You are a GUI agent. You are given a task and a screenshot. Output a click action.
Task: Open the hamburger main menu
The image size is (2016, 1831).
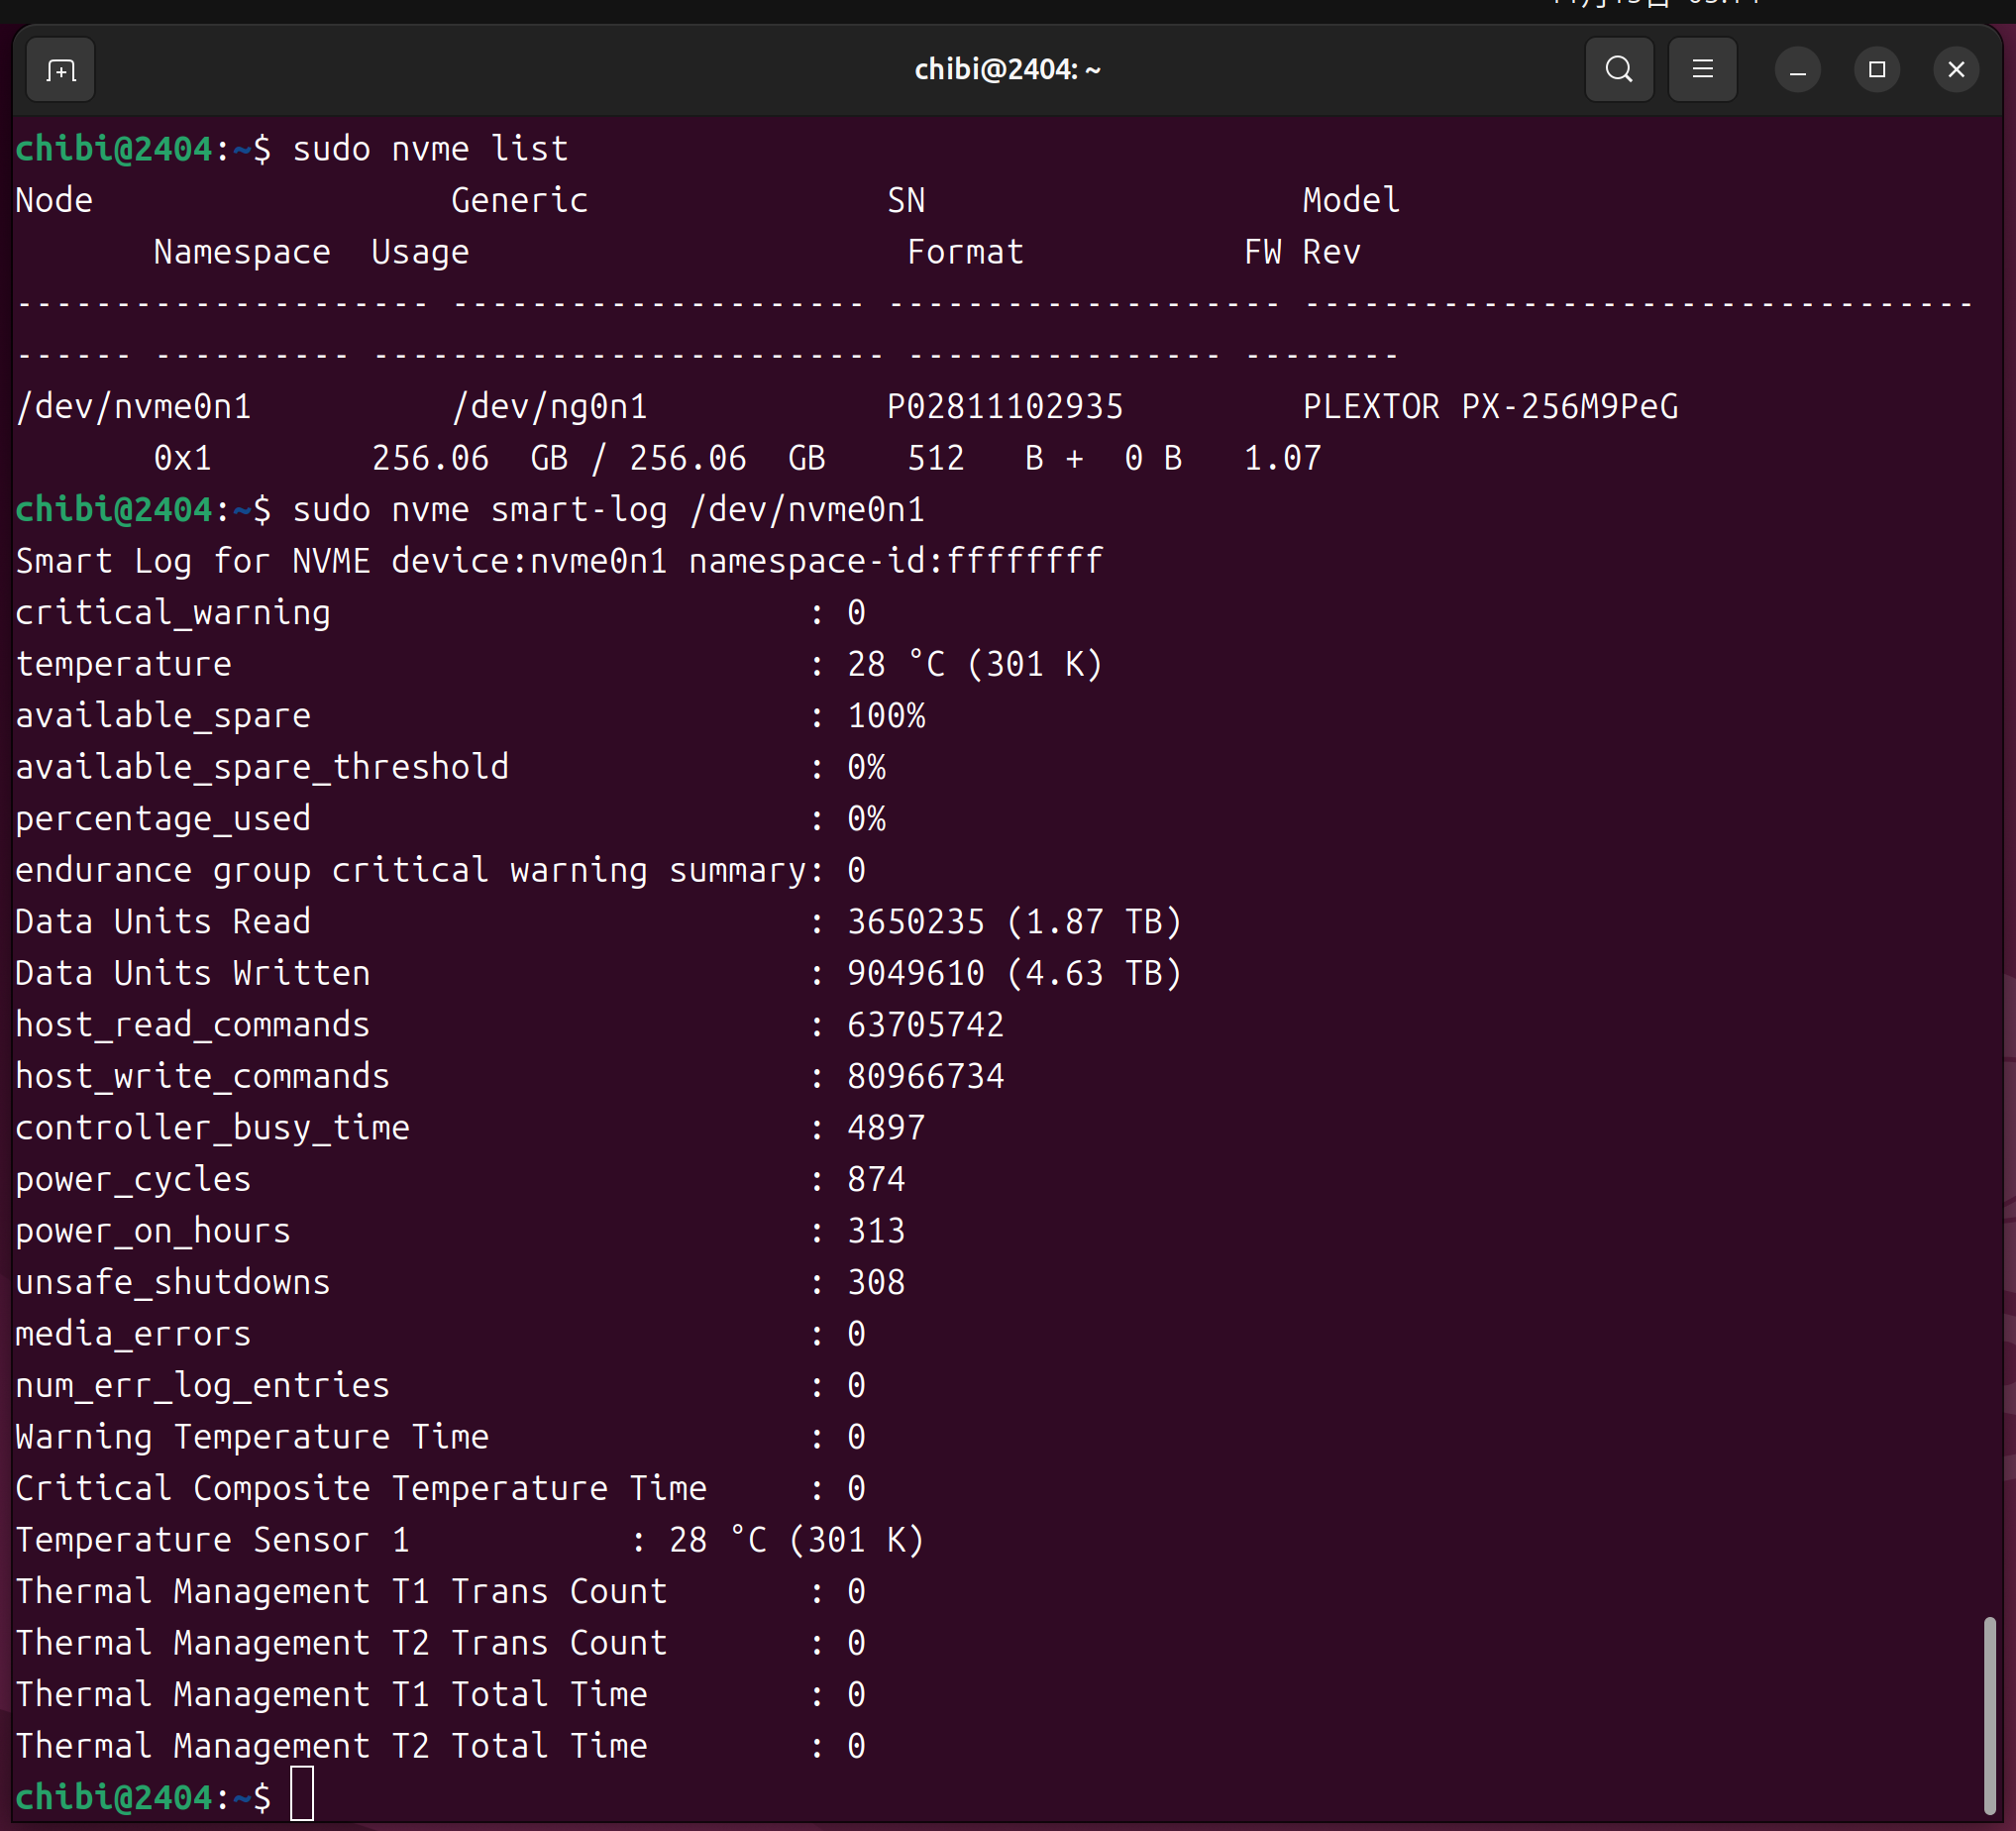(x=1702, y=70)
